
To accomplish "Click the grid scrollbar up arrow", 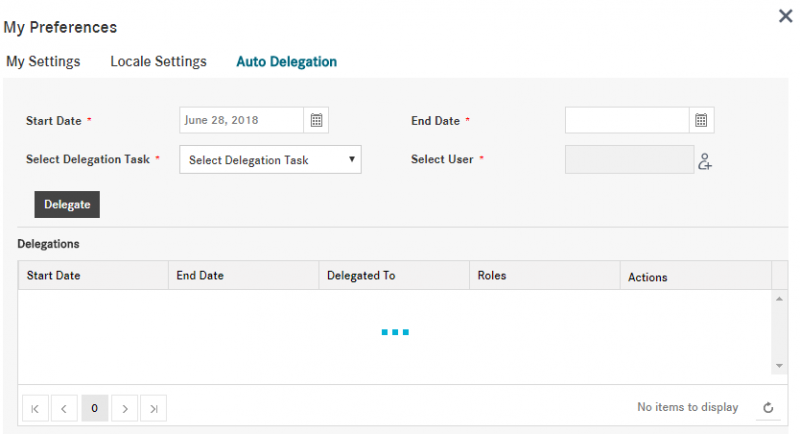I will (779, 299).
